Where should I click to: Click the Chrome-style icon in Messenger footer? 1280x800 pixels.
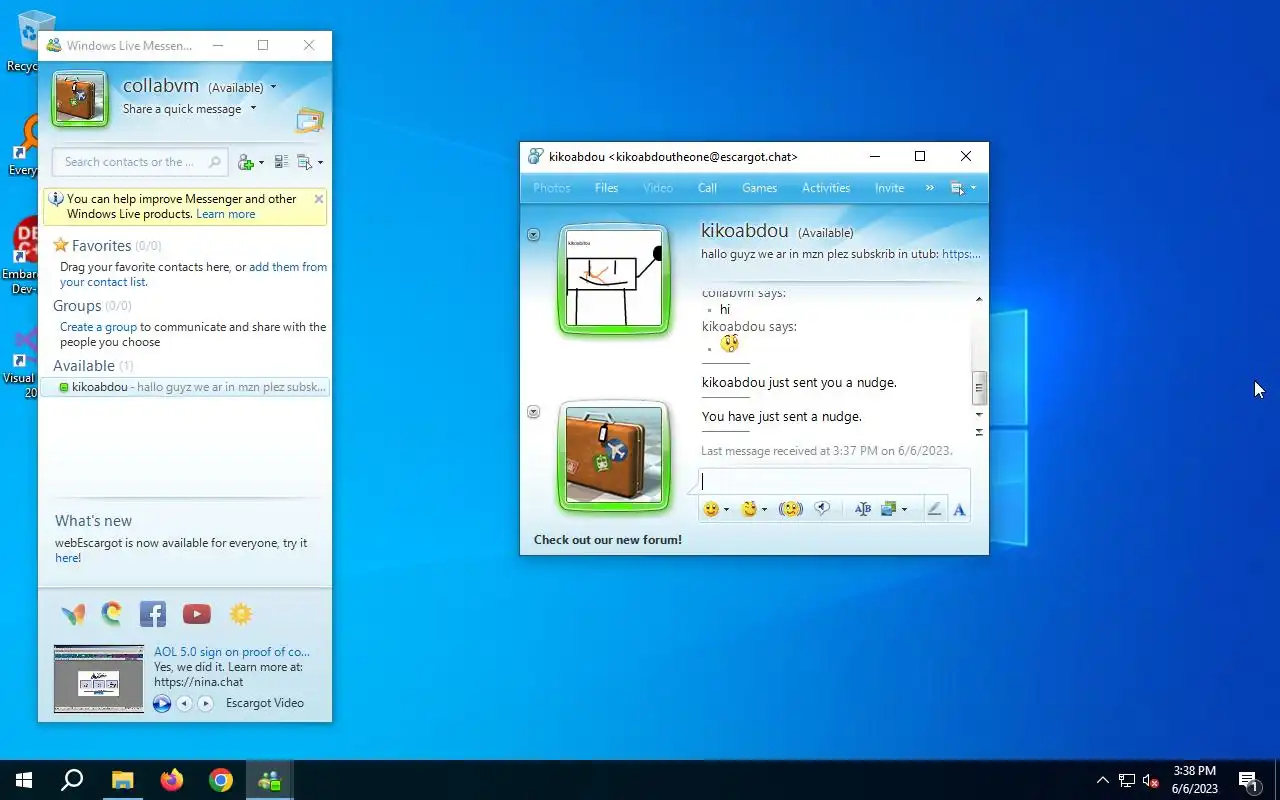[112, 614]
